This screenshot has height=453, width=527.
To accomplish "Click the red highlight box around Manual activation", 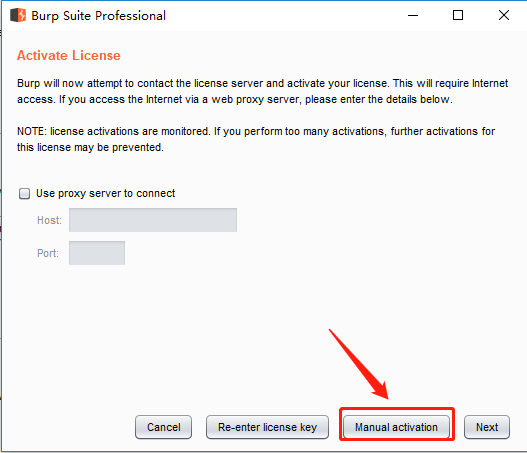I will tap(397, 424).
